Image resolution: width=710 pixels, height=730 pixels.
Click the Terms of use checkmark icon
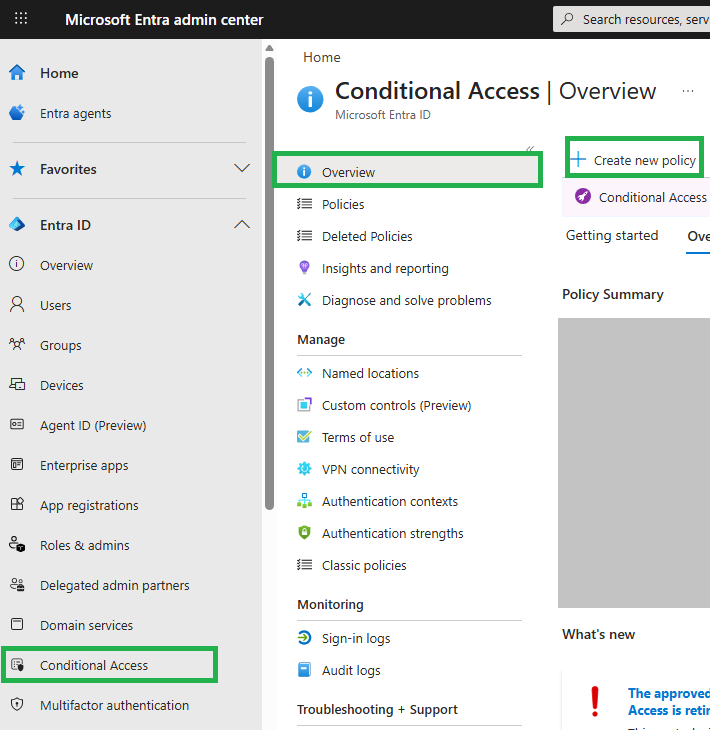coord(304,437)
